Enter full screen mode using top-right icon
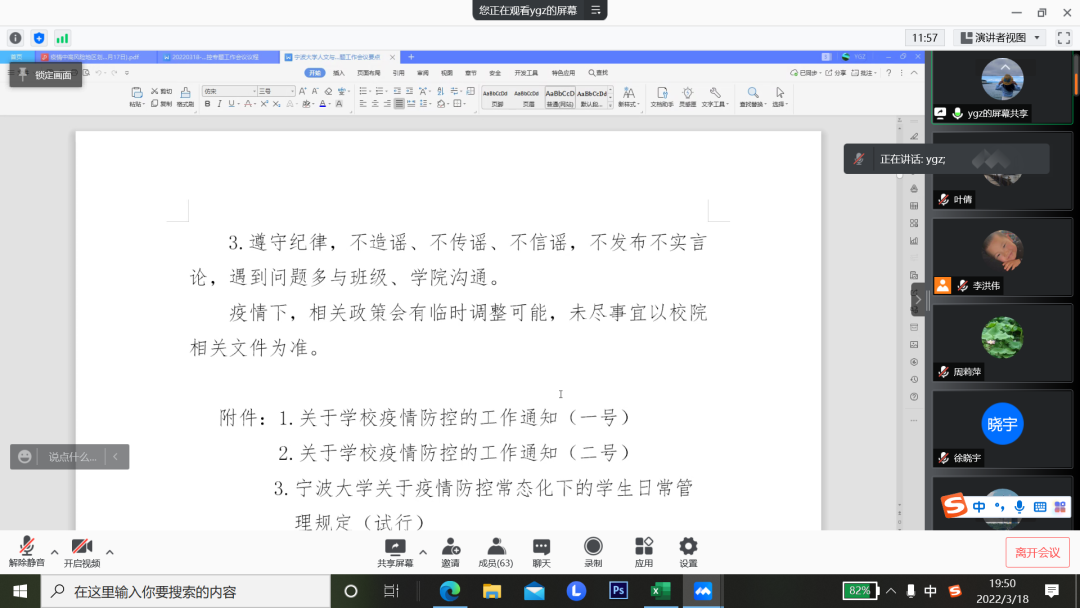The image size is (1080, 608). 1063,38
